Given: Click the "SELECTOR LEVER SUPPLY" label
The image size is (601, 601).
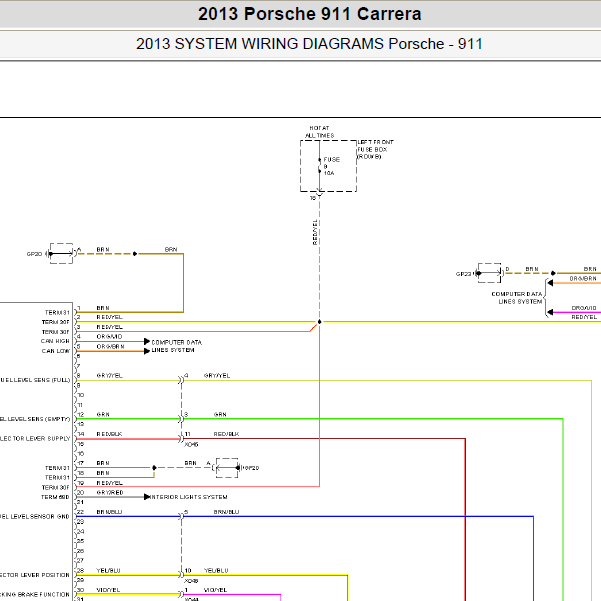Looking at the screenshot, I should 35,438.
